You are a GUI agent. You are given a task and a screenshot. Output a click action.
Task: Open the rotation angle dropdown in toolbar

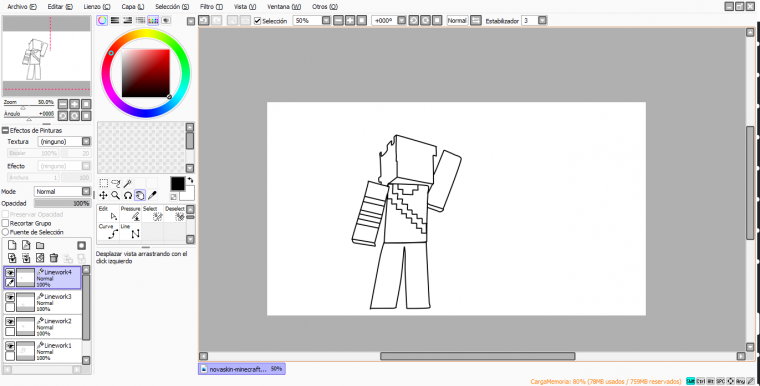(402, 20)
